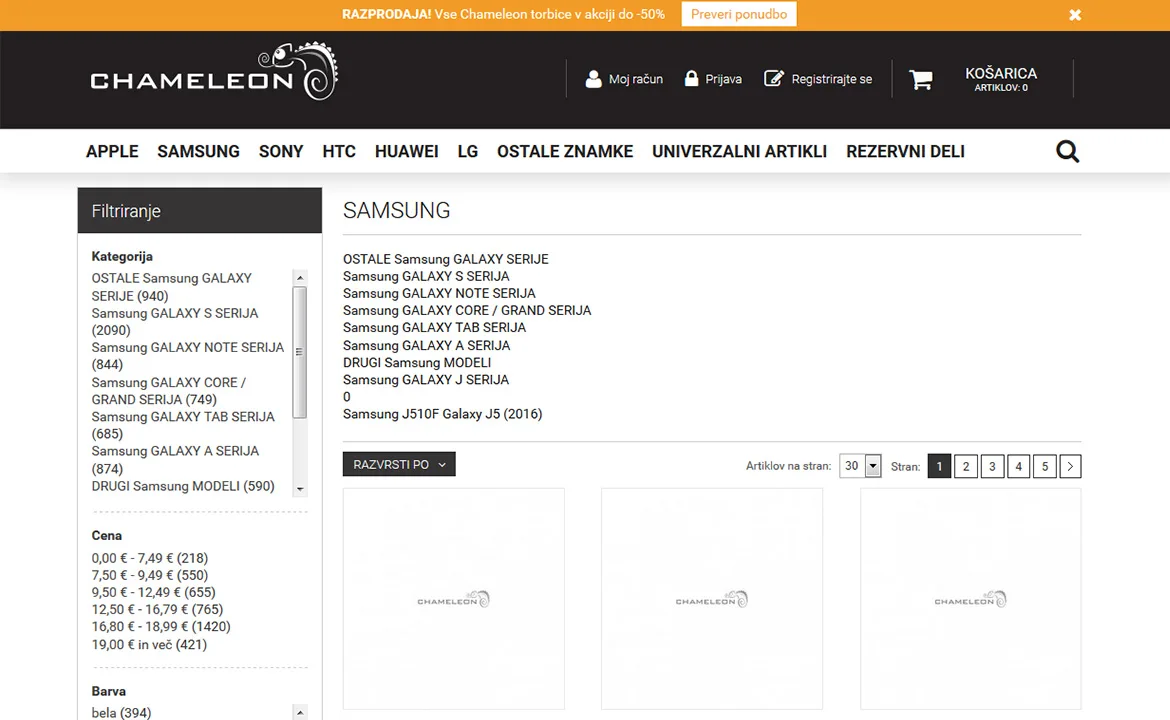This screenshot has height=720, width=1170.
Task: Open Artiklov na stran 30 dropdown
Action: pos(860,466)
